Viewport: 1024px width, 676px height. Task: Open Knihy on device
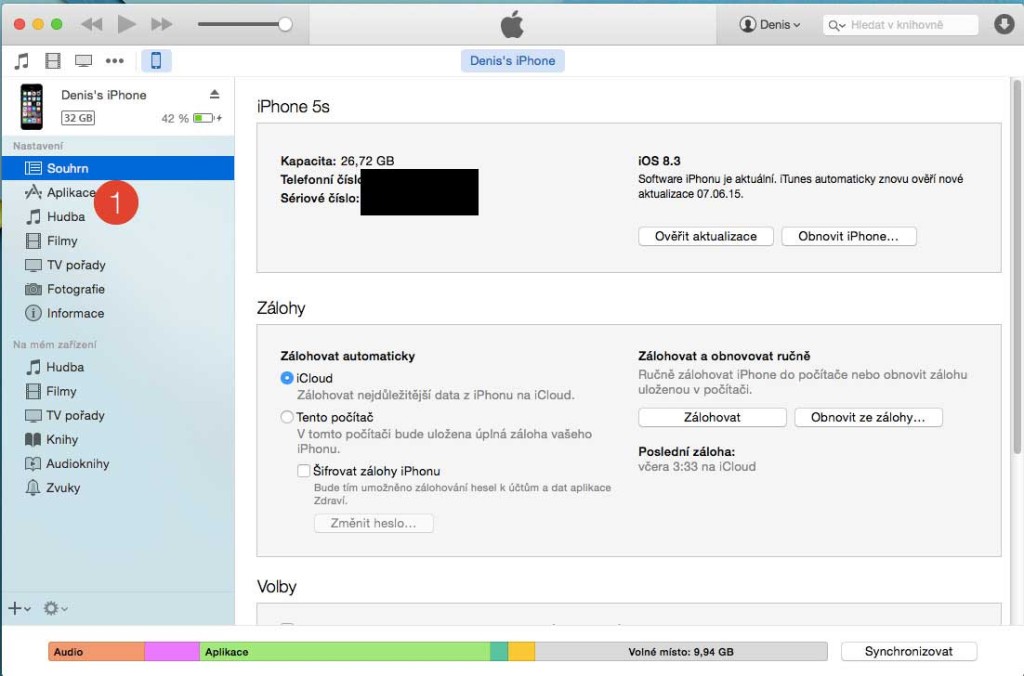(x=118, y=440)
